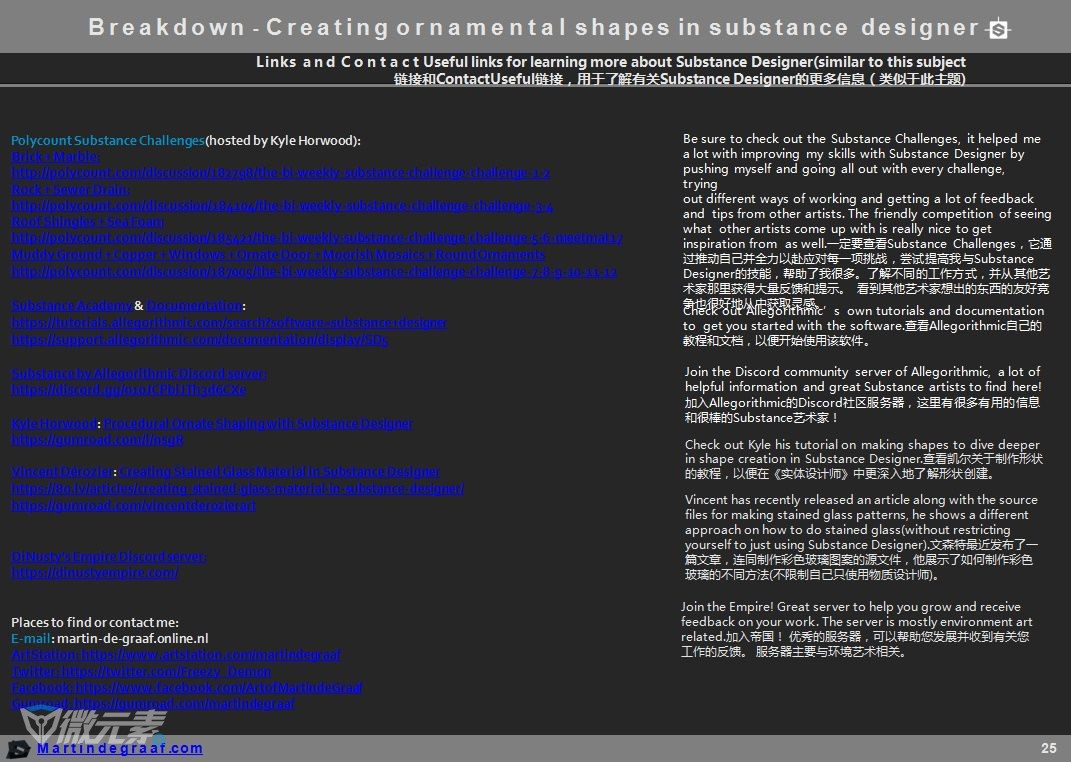Open the Substance Academy link
Image resolution: width=1071 pixels, height=762 pixels.
(x=71, y=305)
